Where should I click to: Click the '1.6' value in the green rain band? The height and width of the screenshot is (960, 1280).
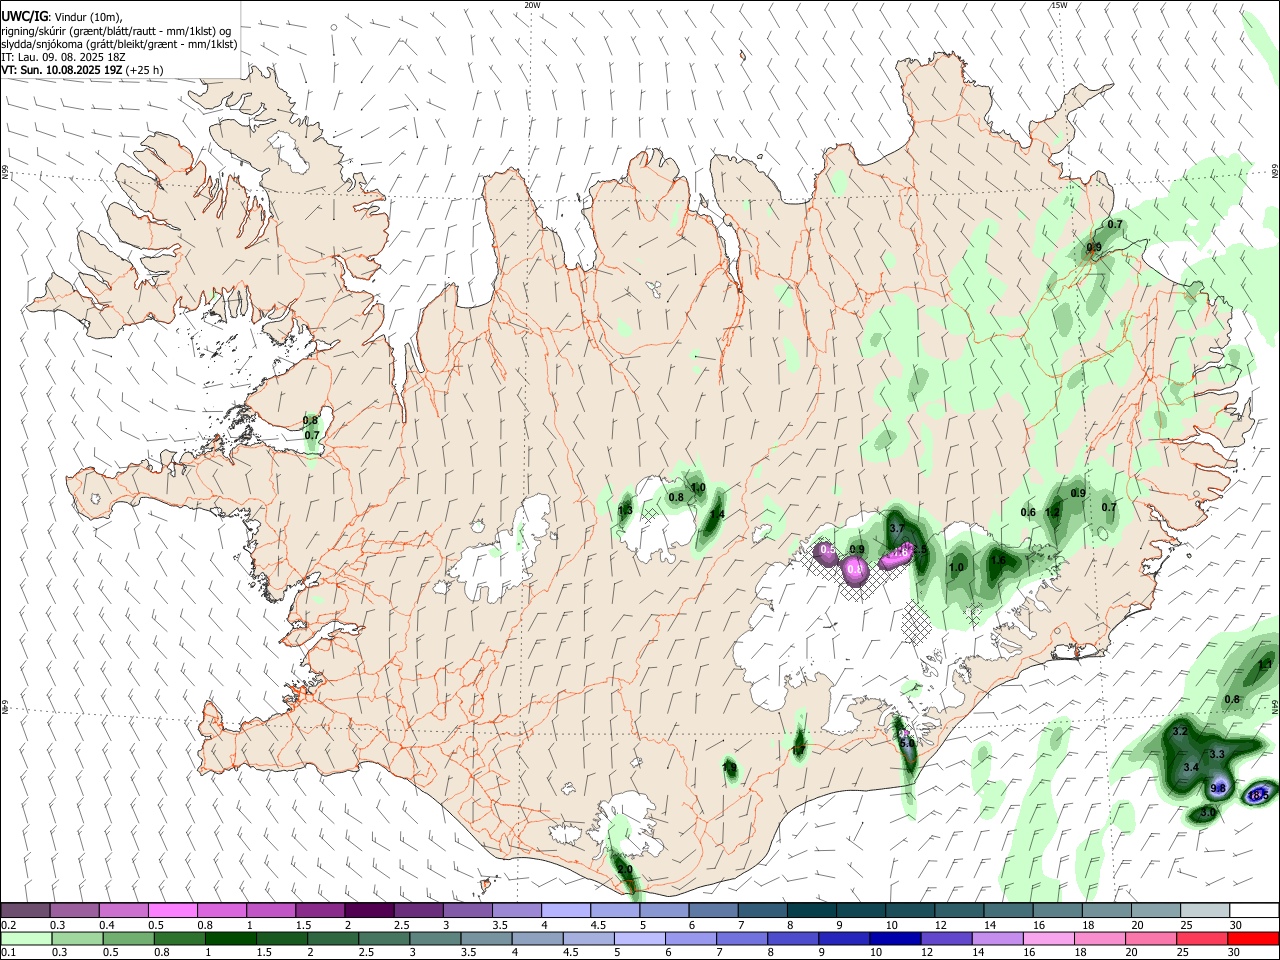(998, 560)
